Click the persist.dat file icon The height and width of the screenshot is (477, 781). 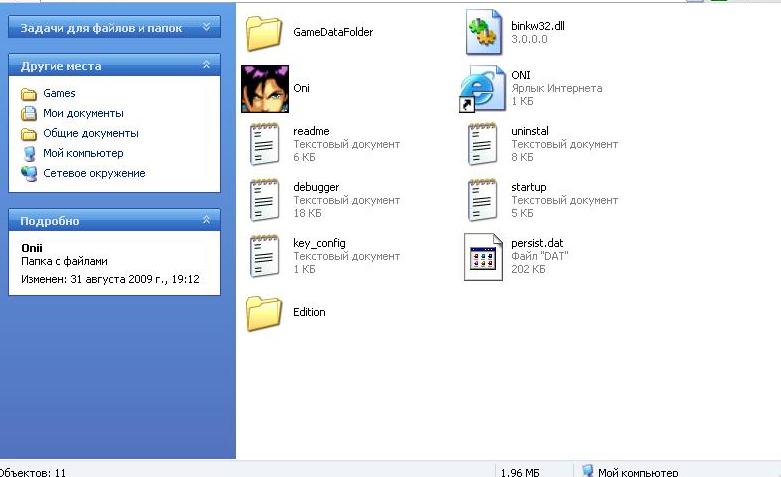(x=483, y=257)
